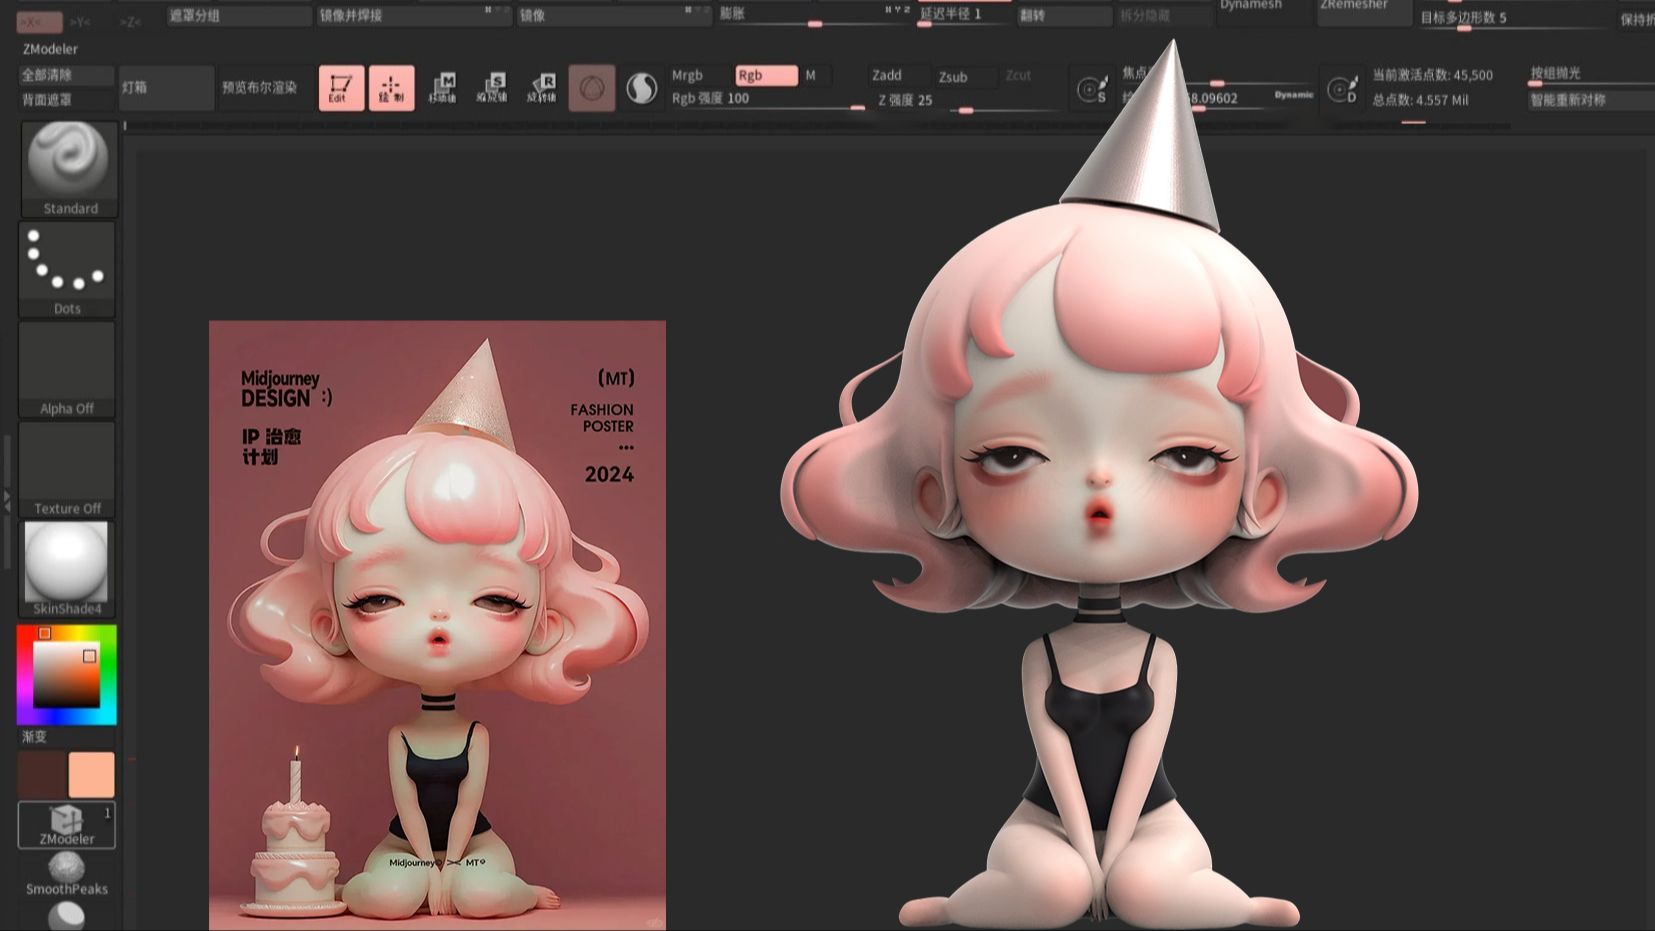The height and width of the screenshot is (931, 1655).
Task: Select the Move gizmo icon
Action: [442, 88]
